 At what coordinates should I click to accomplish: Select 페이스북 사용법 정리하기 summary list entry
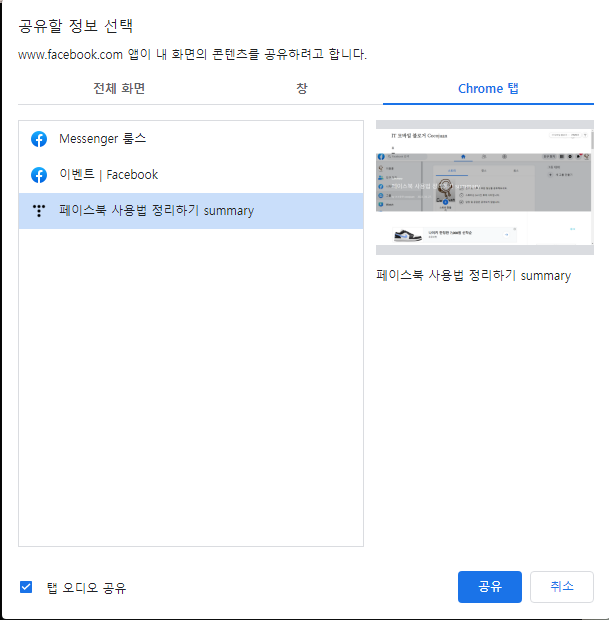click(x=191, y=211)
